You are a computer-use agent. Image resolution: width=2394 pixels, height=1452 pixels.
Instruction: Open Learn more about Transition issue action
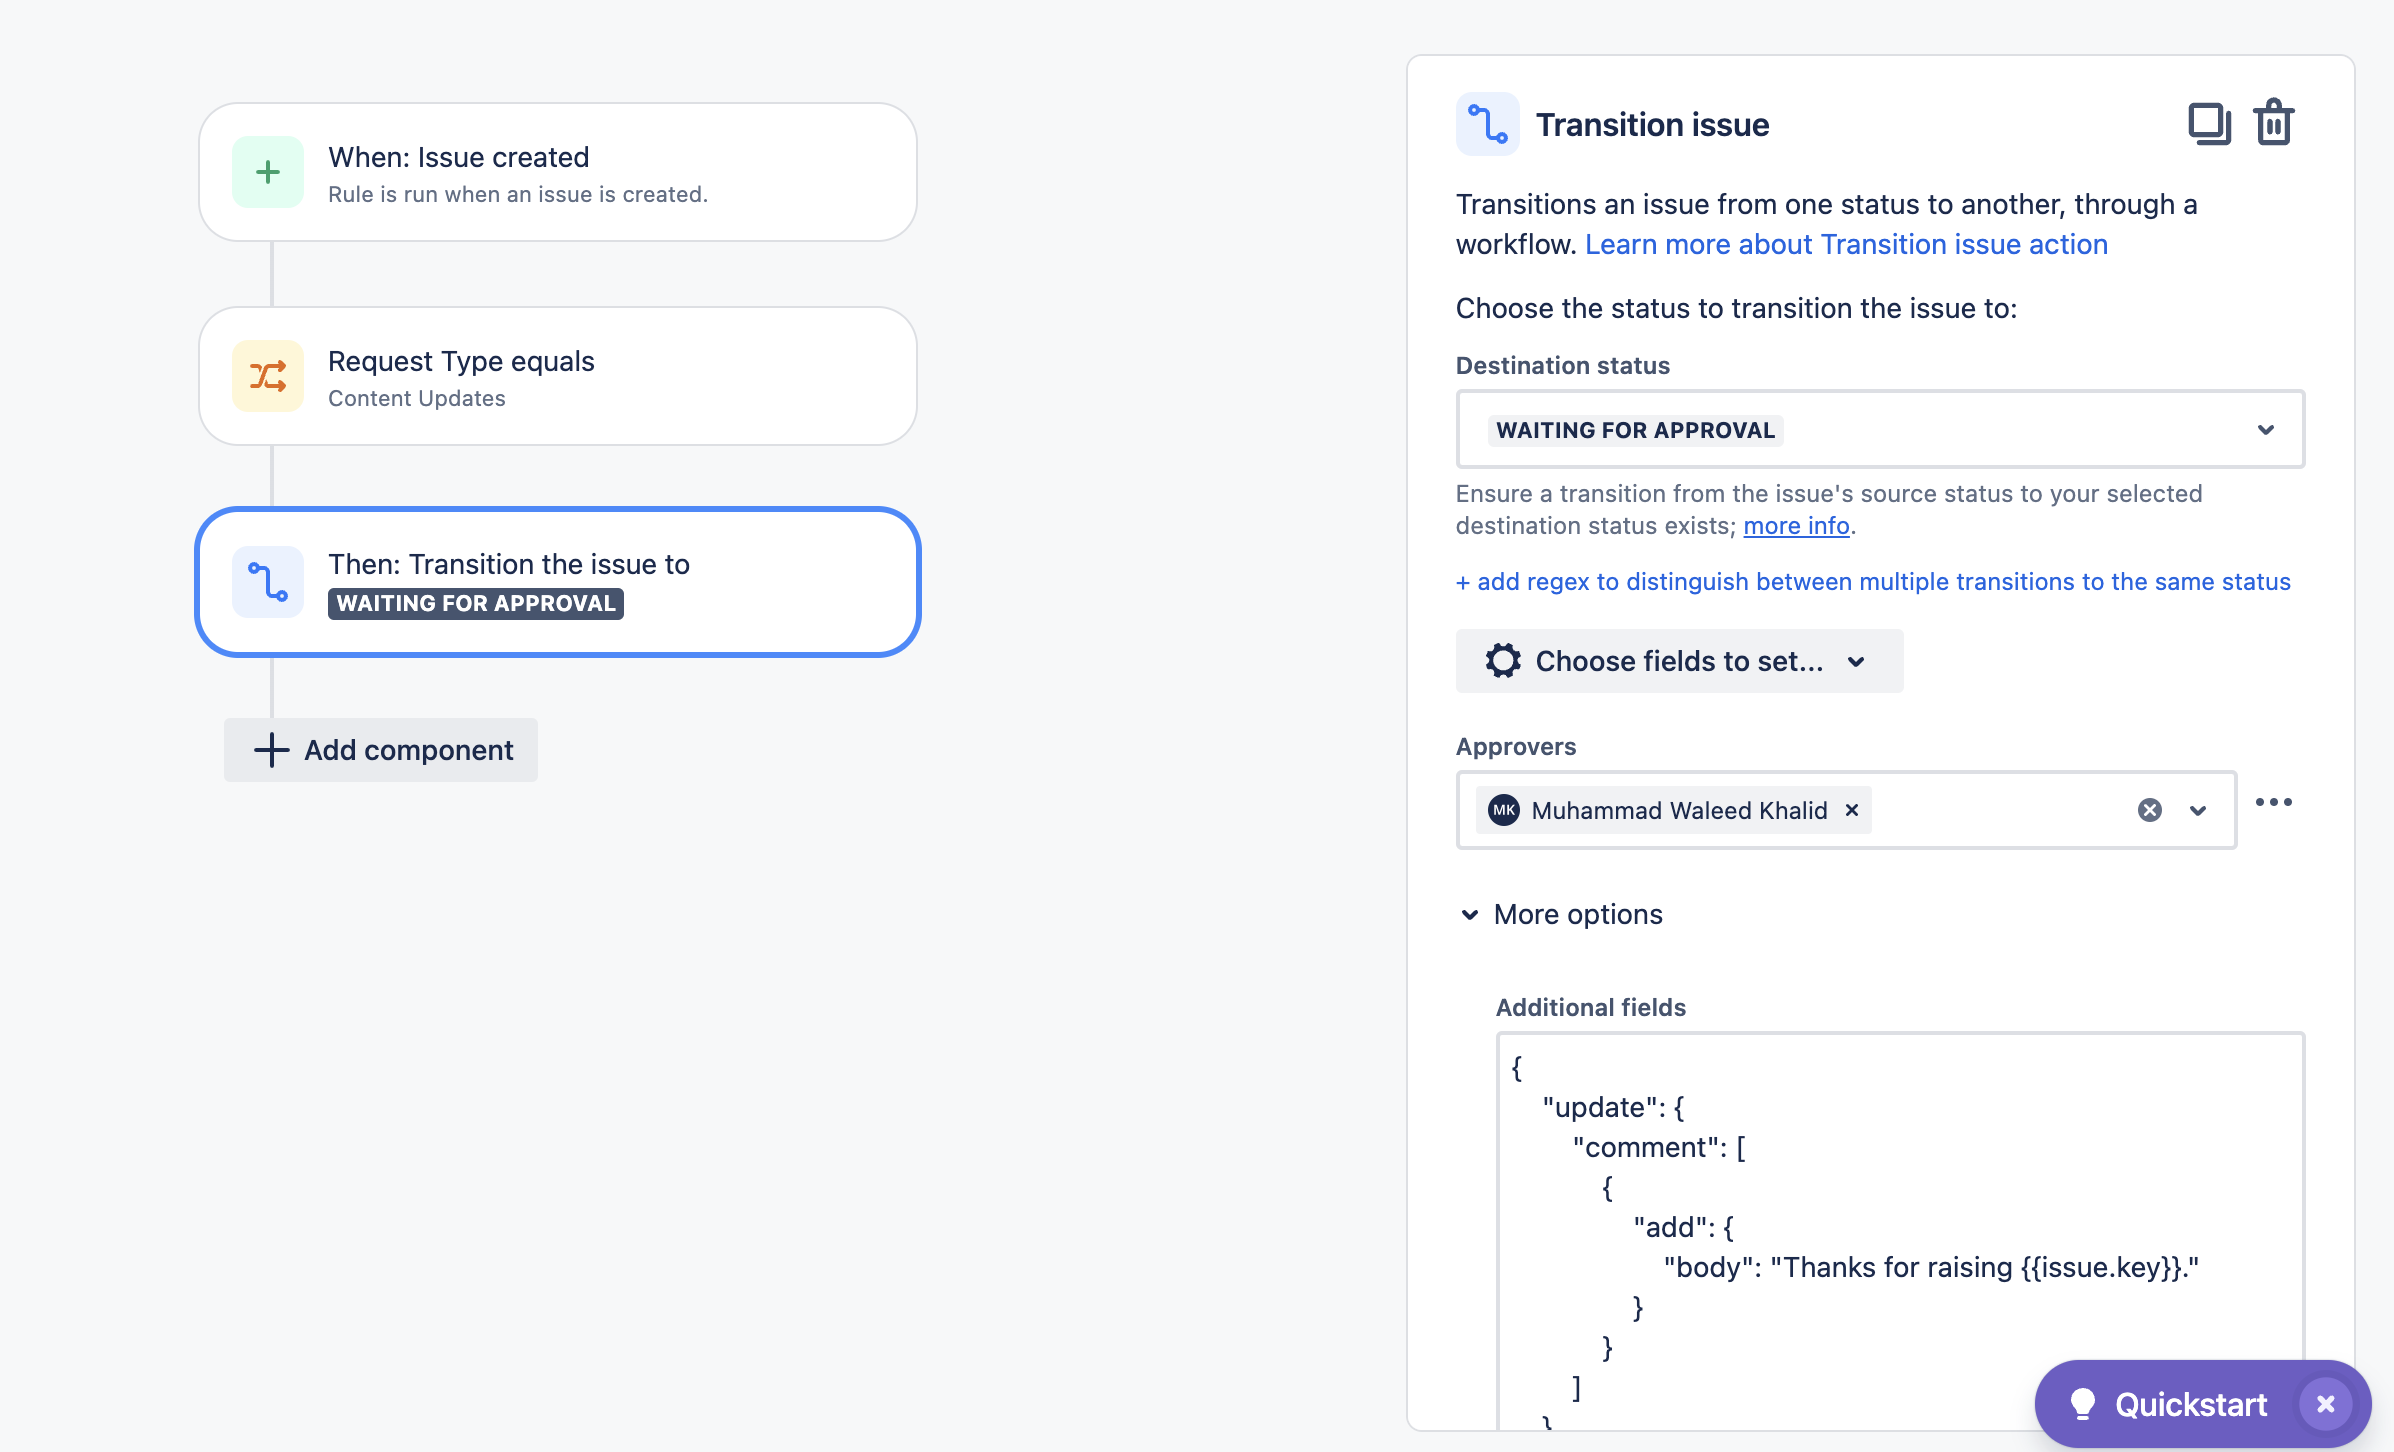click(x=1846, y=245)
